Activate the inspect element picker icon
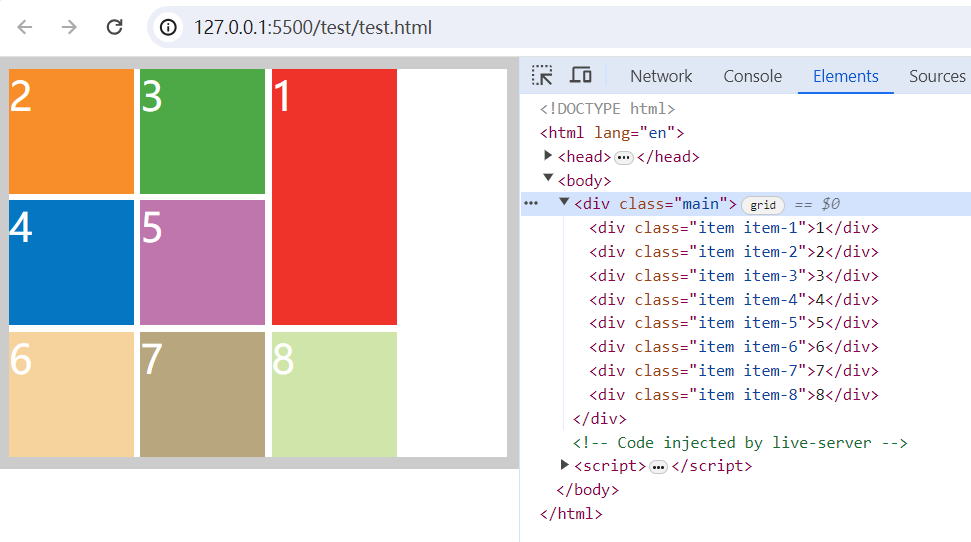Image resolution: width=971 pixels, height=542 pixels. click(542, 76)
